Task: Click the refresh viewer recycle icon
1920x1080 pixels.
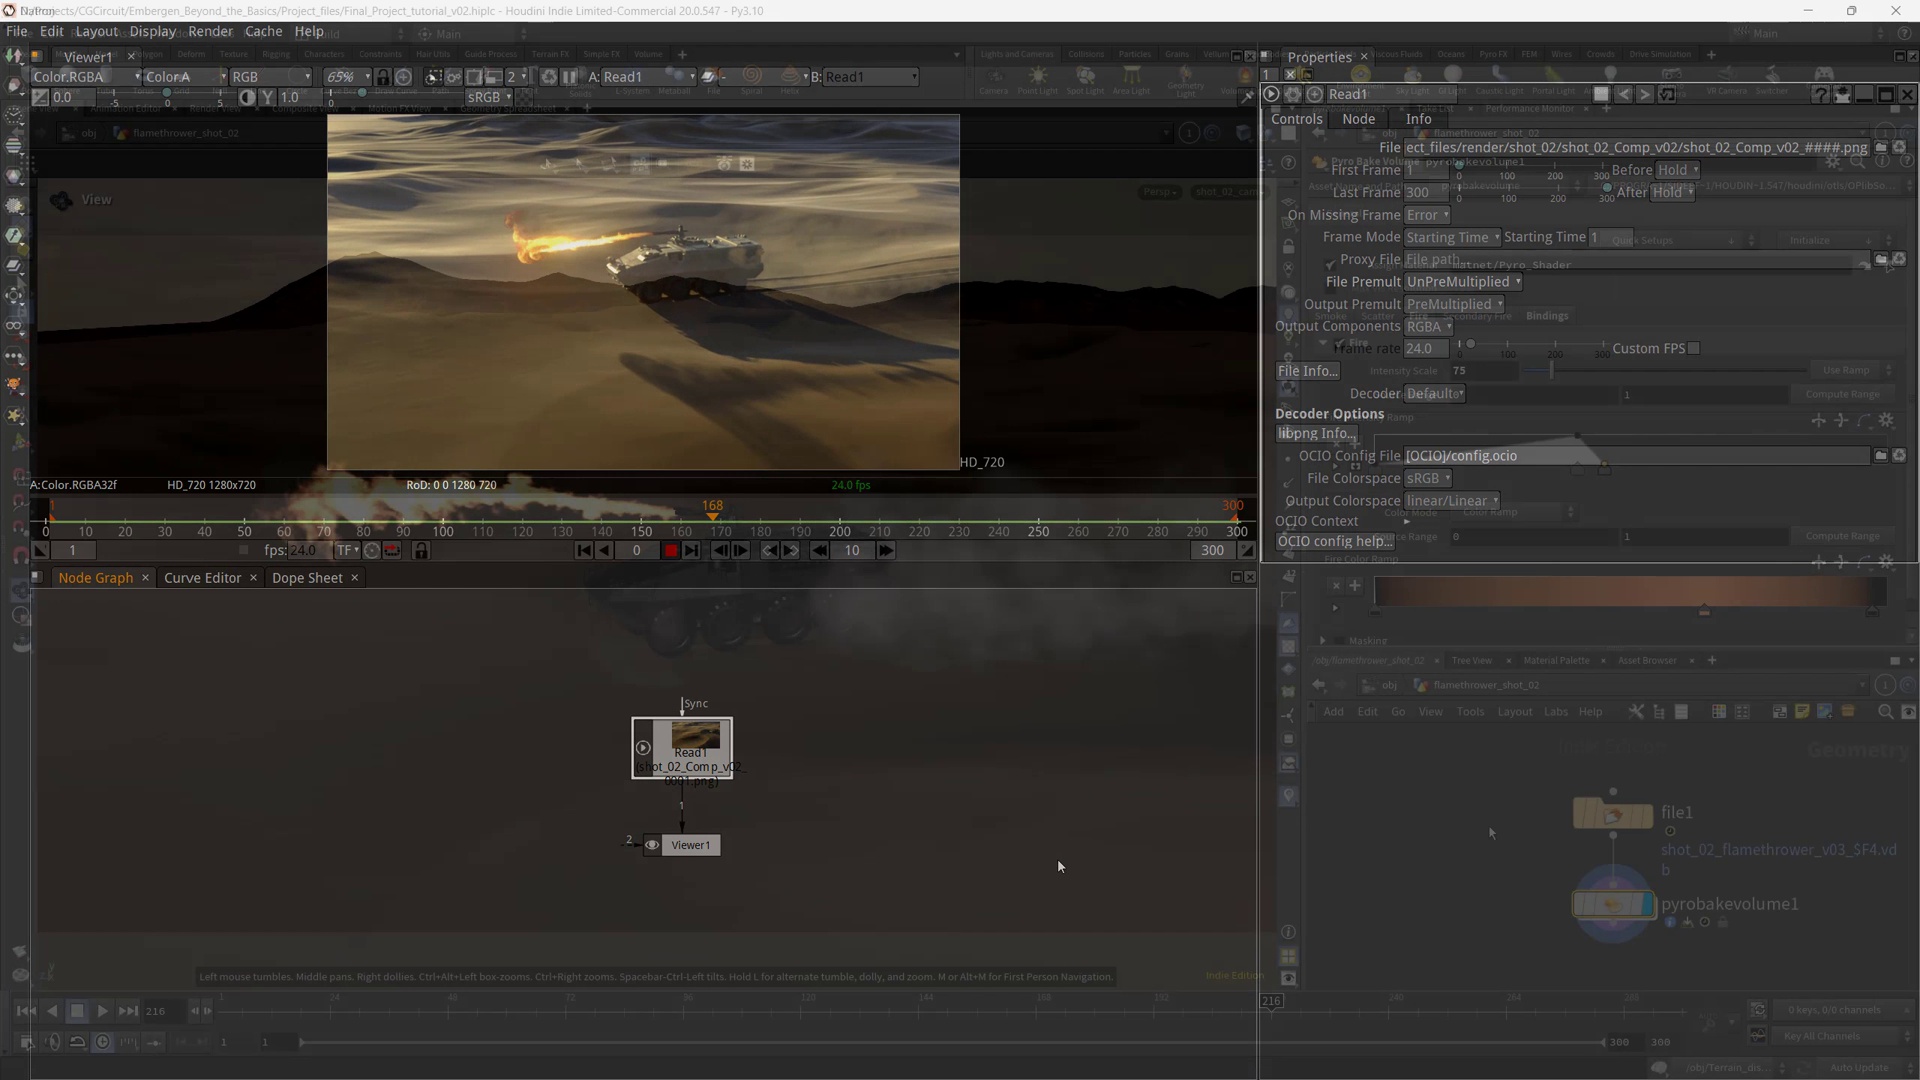Action: (x=549, y=77)
